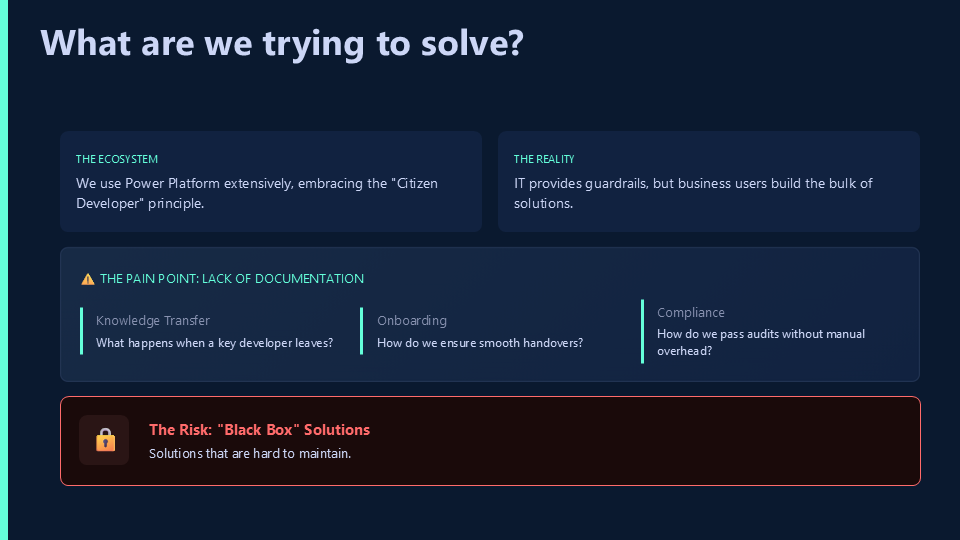Select the "Knowledge Transfer" heading

(x=153, y=321)
